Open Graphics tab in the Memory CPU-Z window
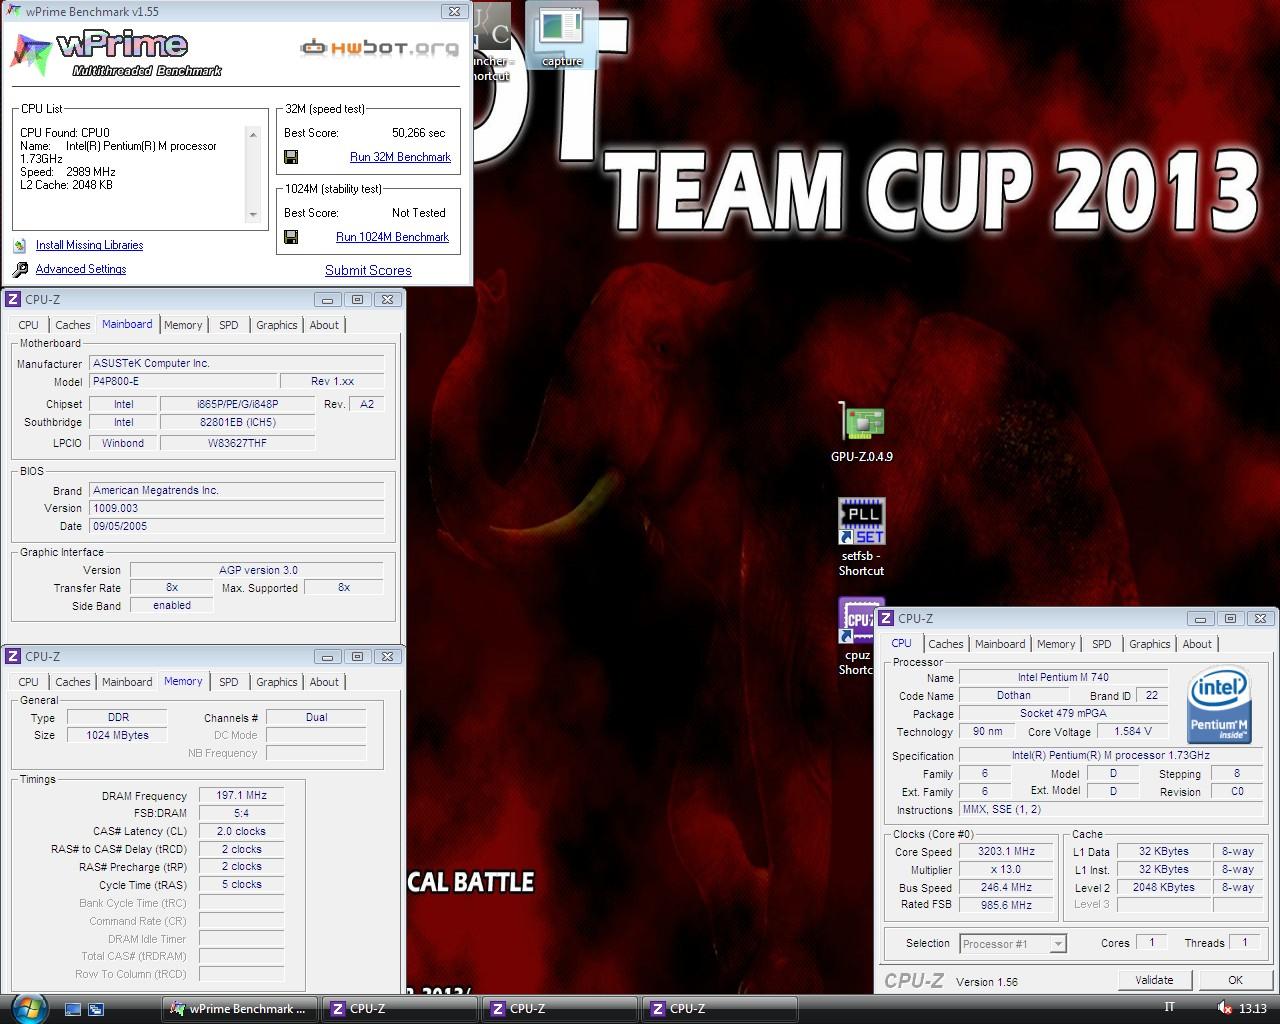 point(277,682)
